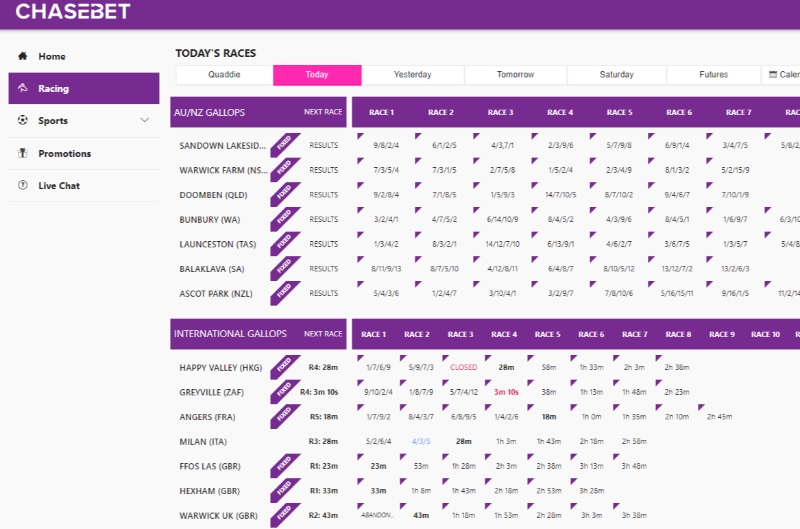Click the FIXED badge for Bunbury (WA)
The height and width of the screenshot is (529, 800).
(x=285, y=219)
